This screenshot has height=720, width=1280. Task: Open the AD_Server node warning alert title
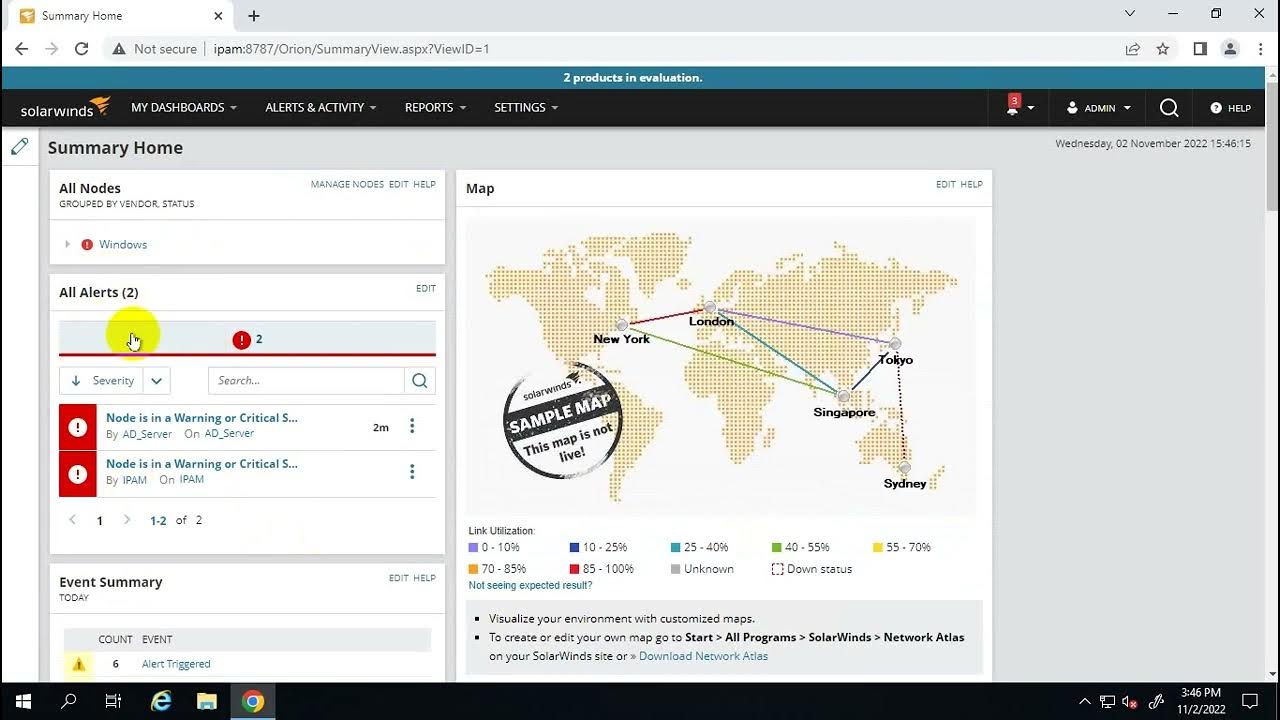tap(202, 418)
